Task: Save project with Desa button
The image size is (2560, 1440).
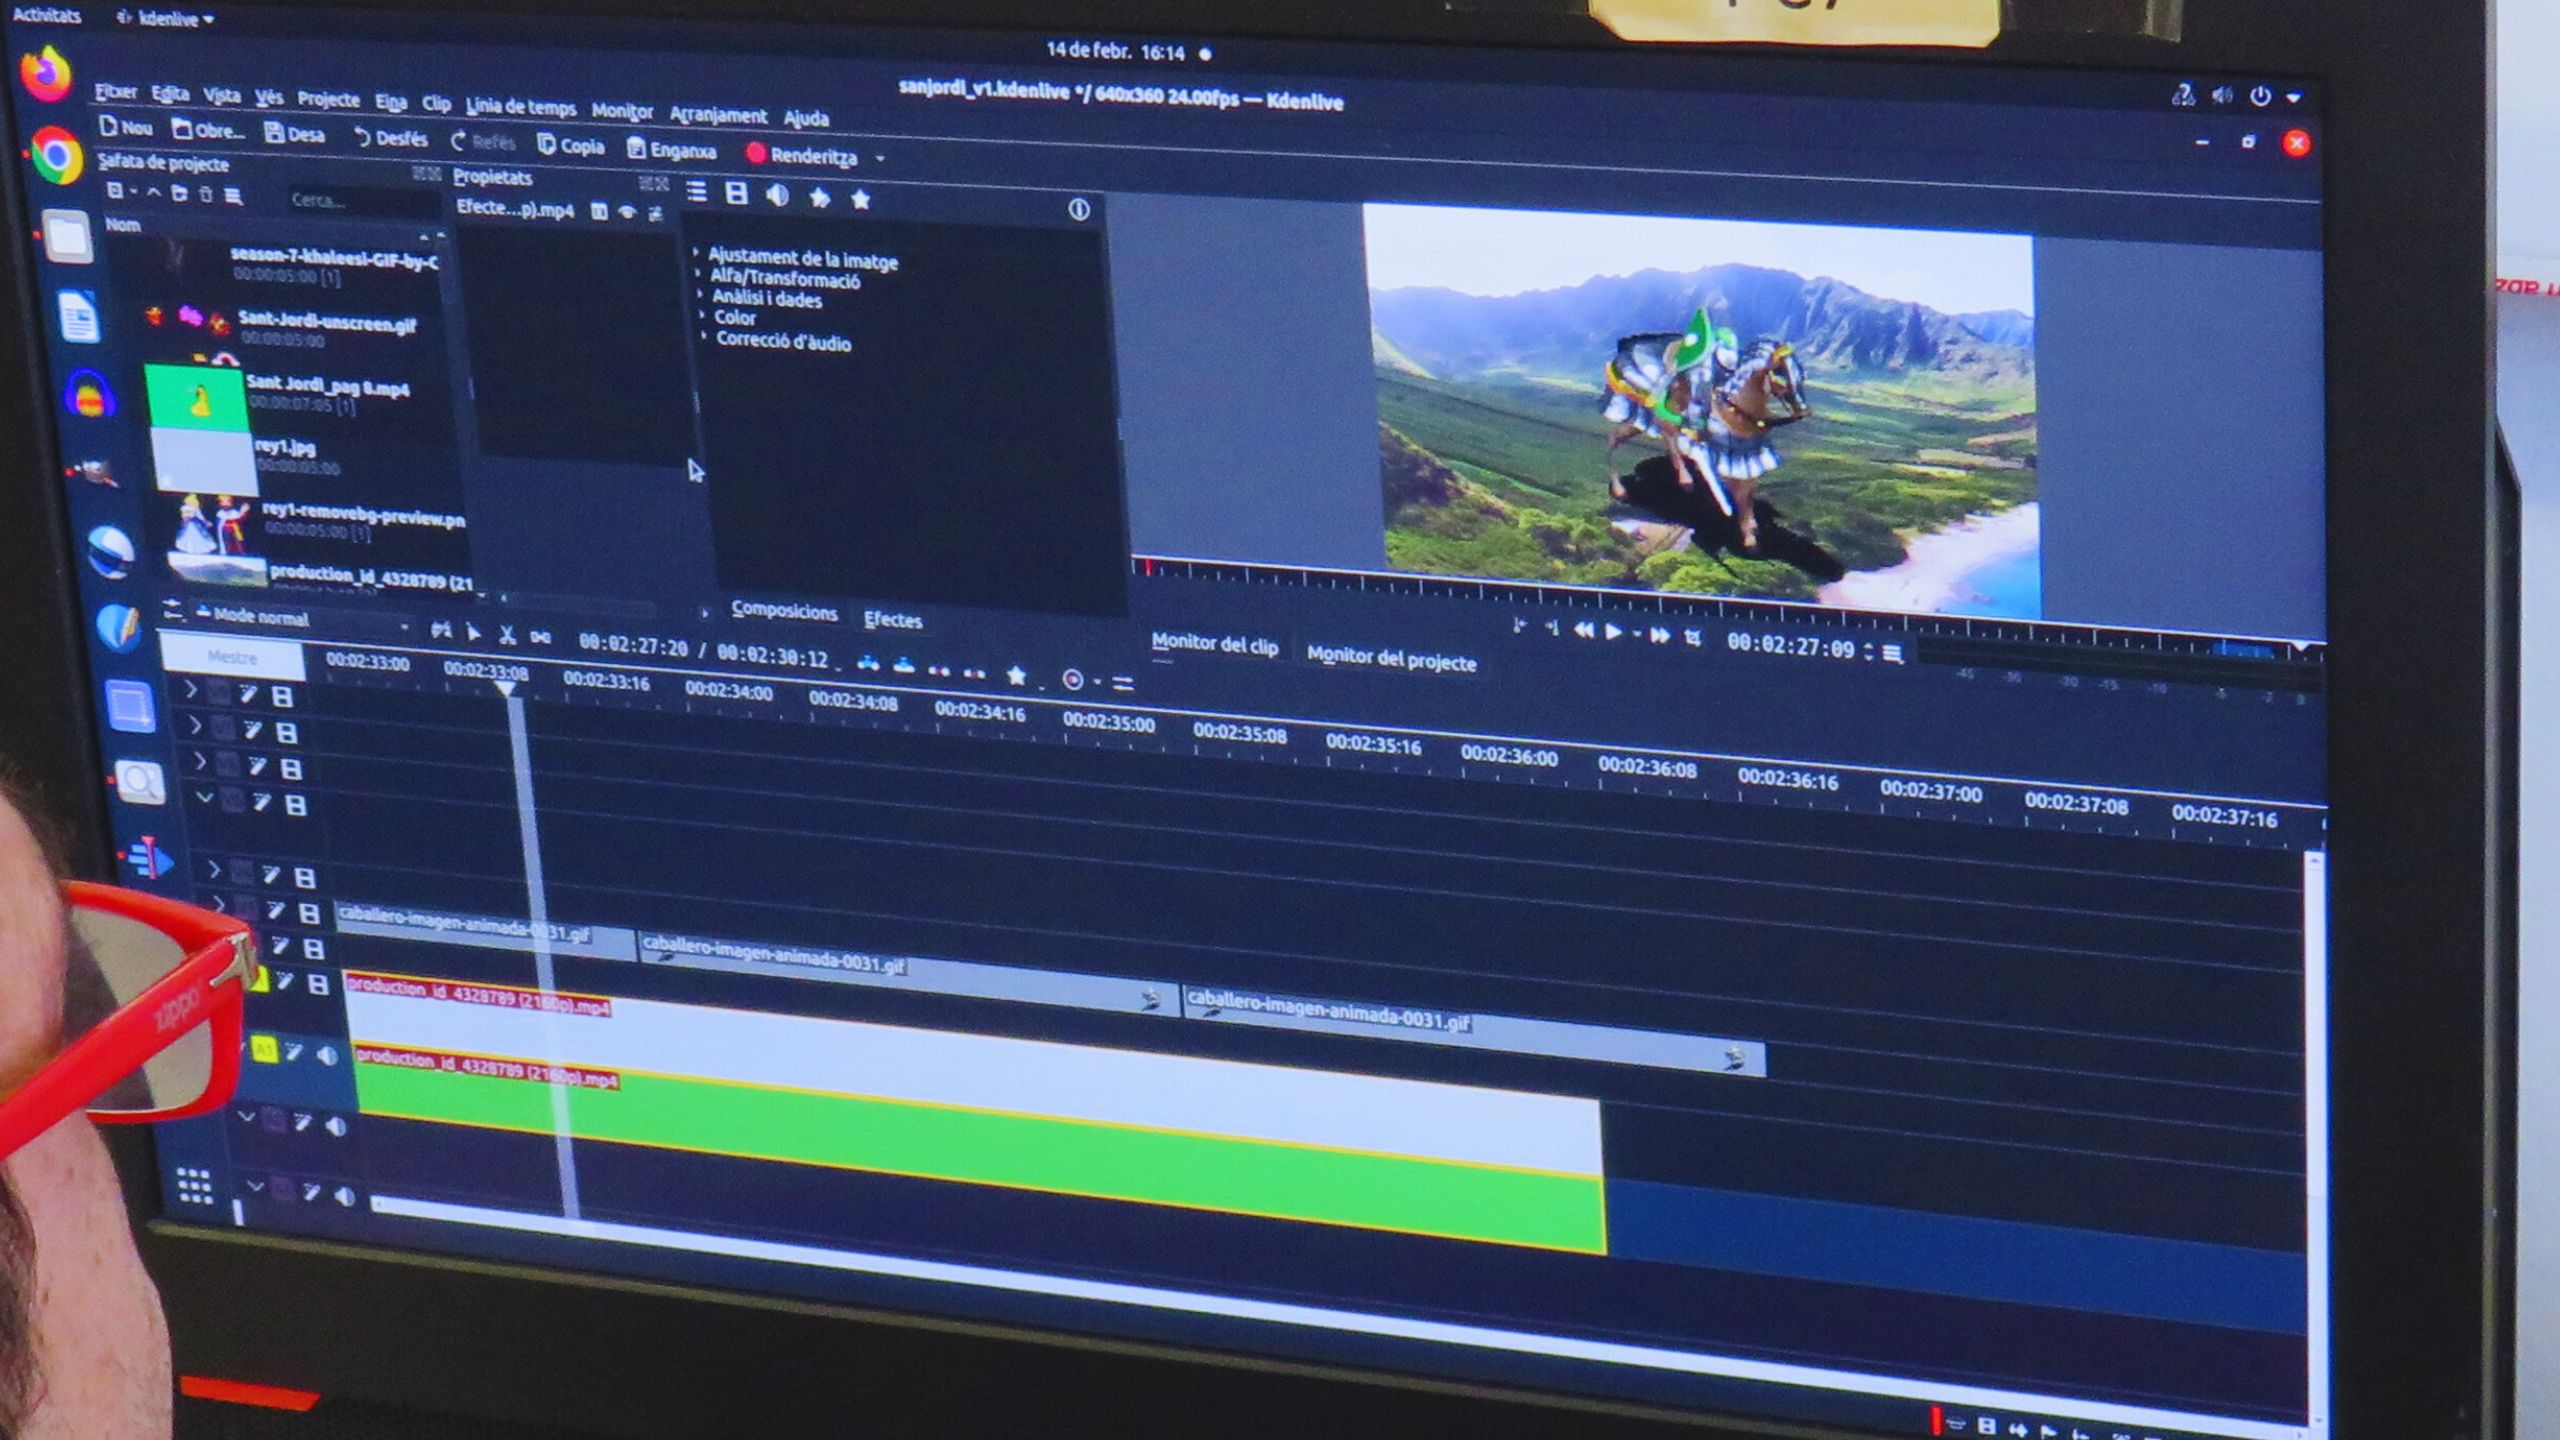Action: [x=295, y=134]
